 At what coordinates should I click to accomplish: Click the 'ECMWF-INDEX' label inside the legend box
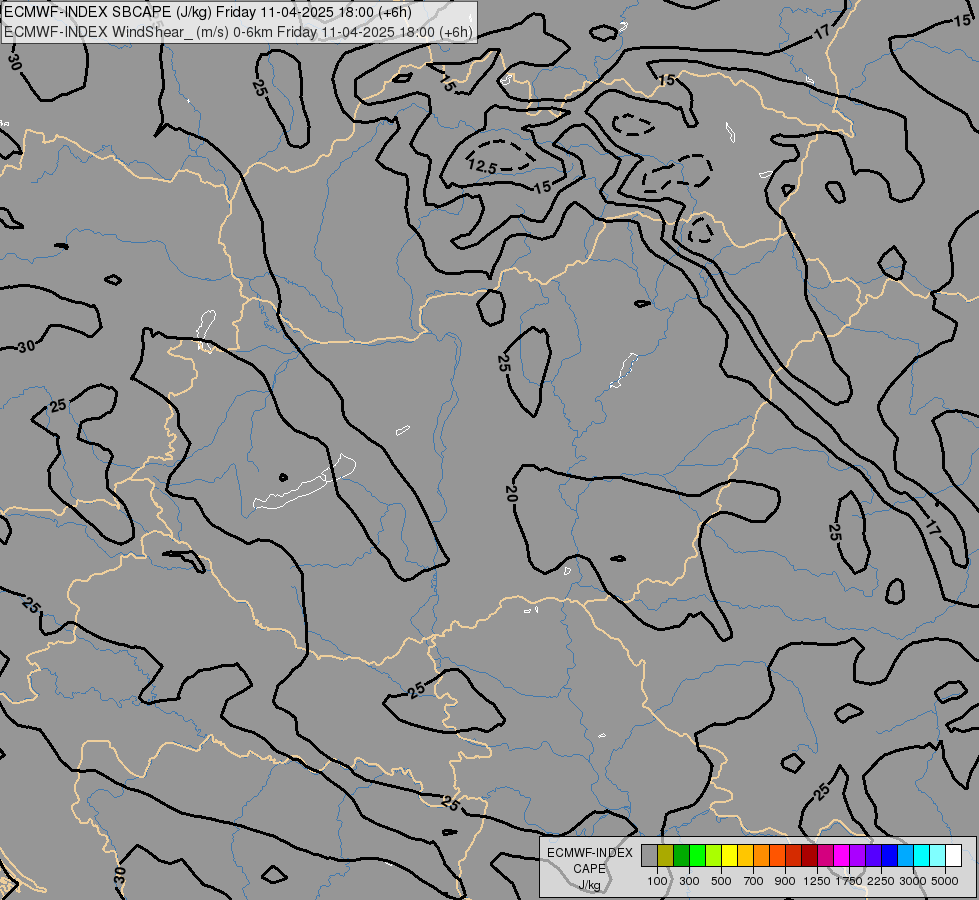coord(589,853)
